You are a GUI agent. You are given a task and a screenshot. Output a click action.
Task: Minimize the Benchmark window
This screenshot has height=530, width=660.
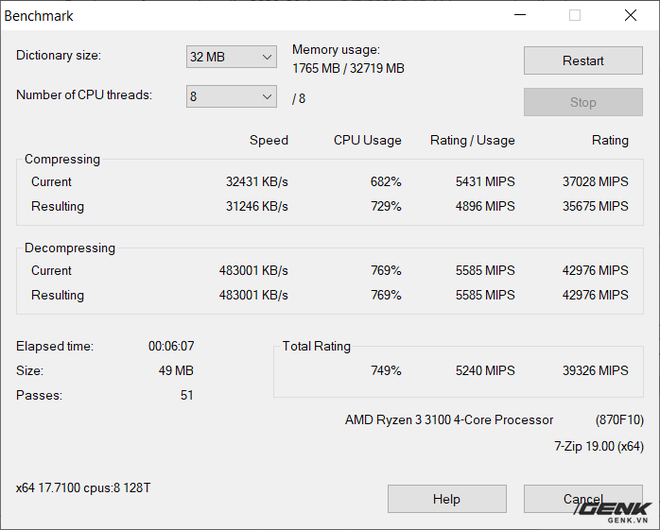[x=521, y=16]
